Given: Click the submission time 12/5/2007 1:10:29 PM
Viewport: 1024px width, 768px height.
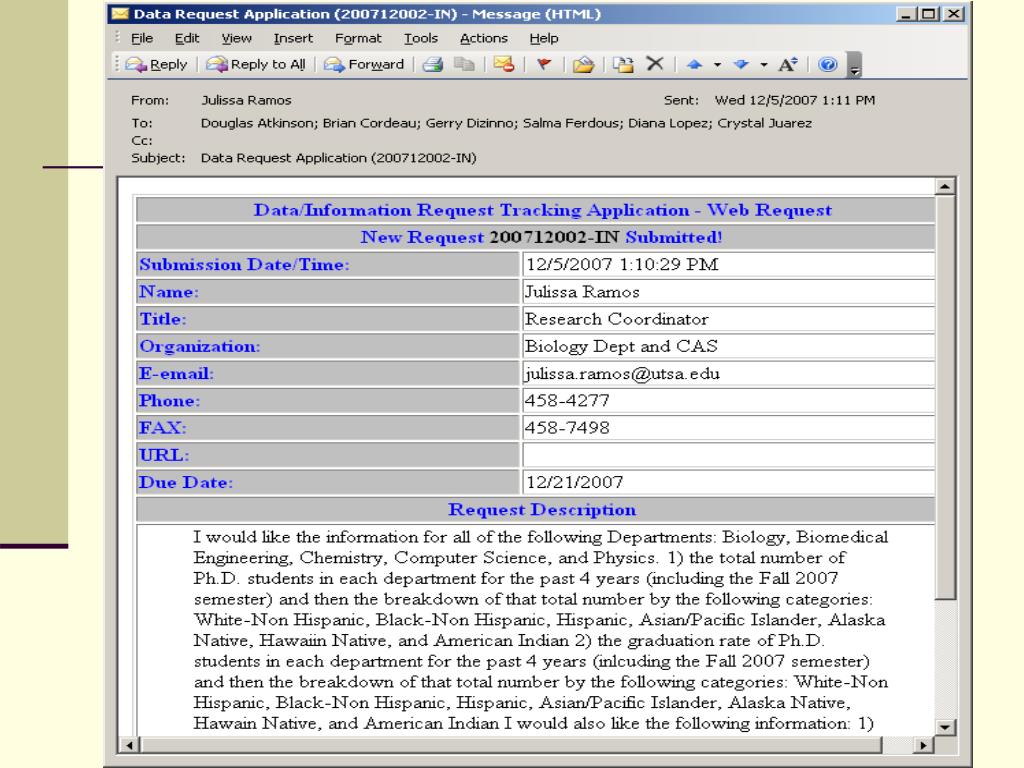Looking at the screenshot, I should [622, 264].
